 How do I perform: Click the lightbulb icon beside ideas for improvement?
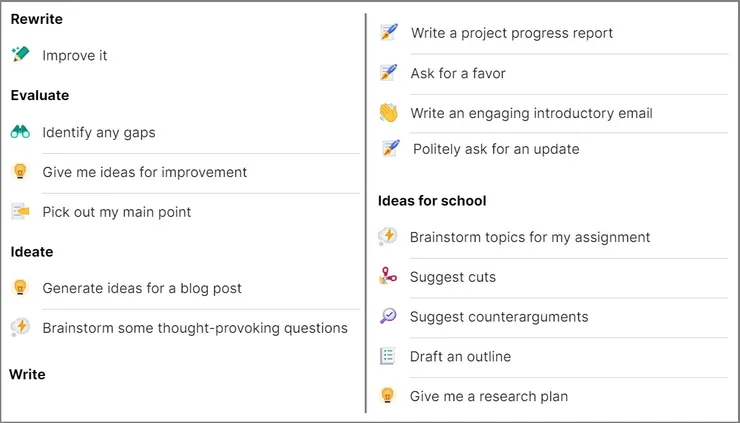tap(20, 172)
